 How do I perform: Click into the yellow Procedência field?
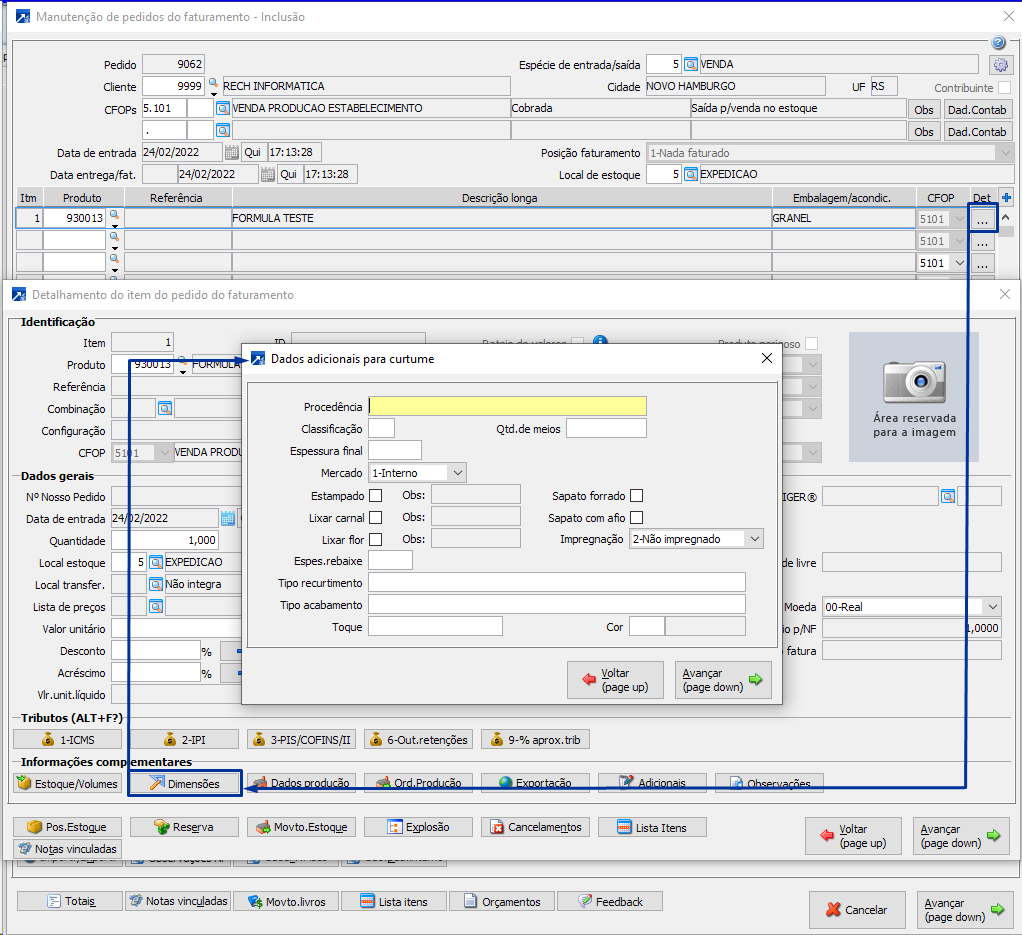(x=507, y=406)
